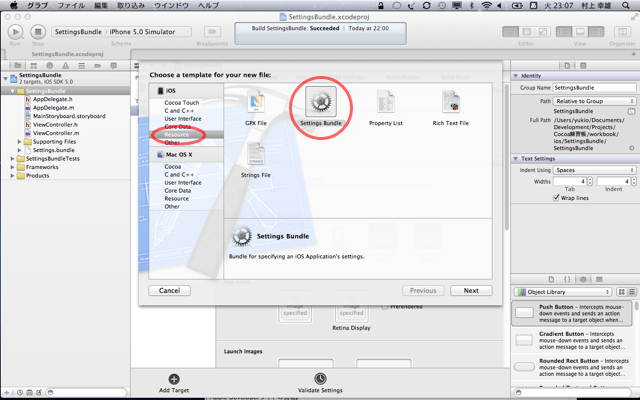
Task: Click Validate Settings button
Action: coord(320,383)
